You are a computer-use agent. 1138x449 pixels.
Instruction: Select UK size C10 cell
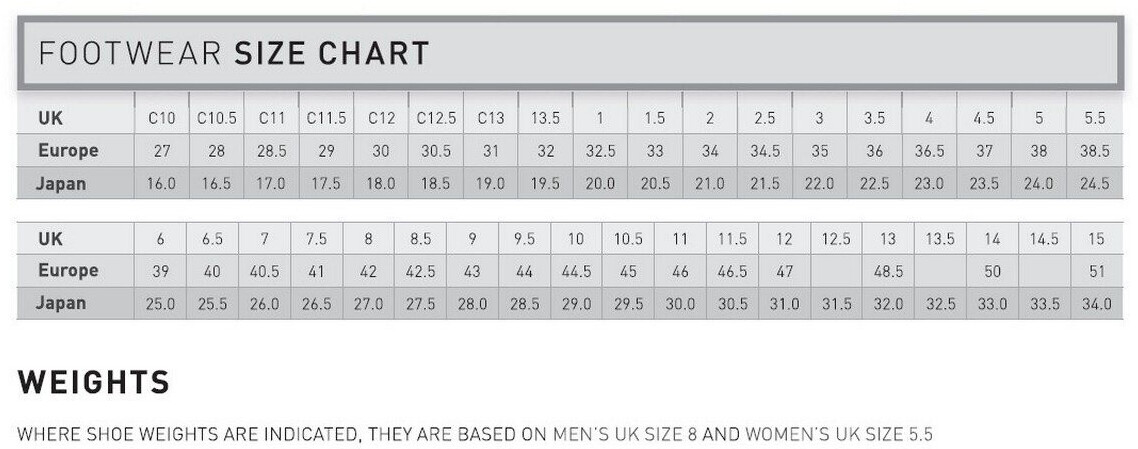pyautogui.click(x=161, y=118)
